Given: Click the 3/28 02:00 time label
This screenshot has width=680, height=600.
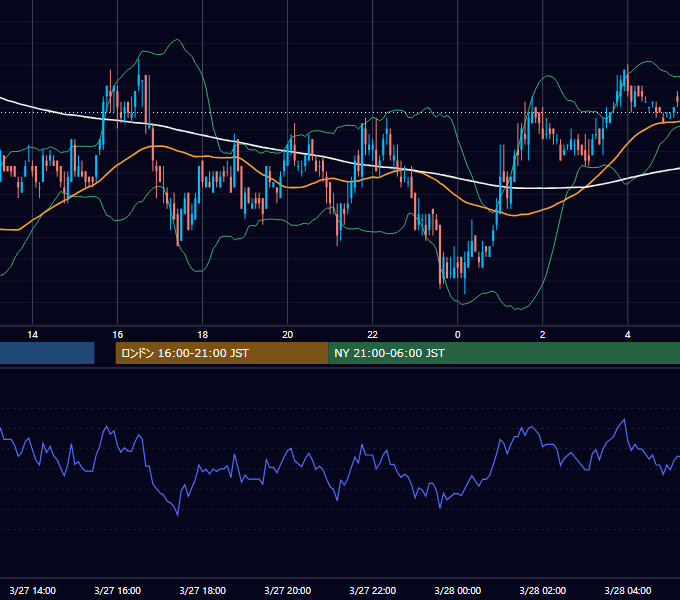Looking at the screenshot, I should (x=543, y=590).
